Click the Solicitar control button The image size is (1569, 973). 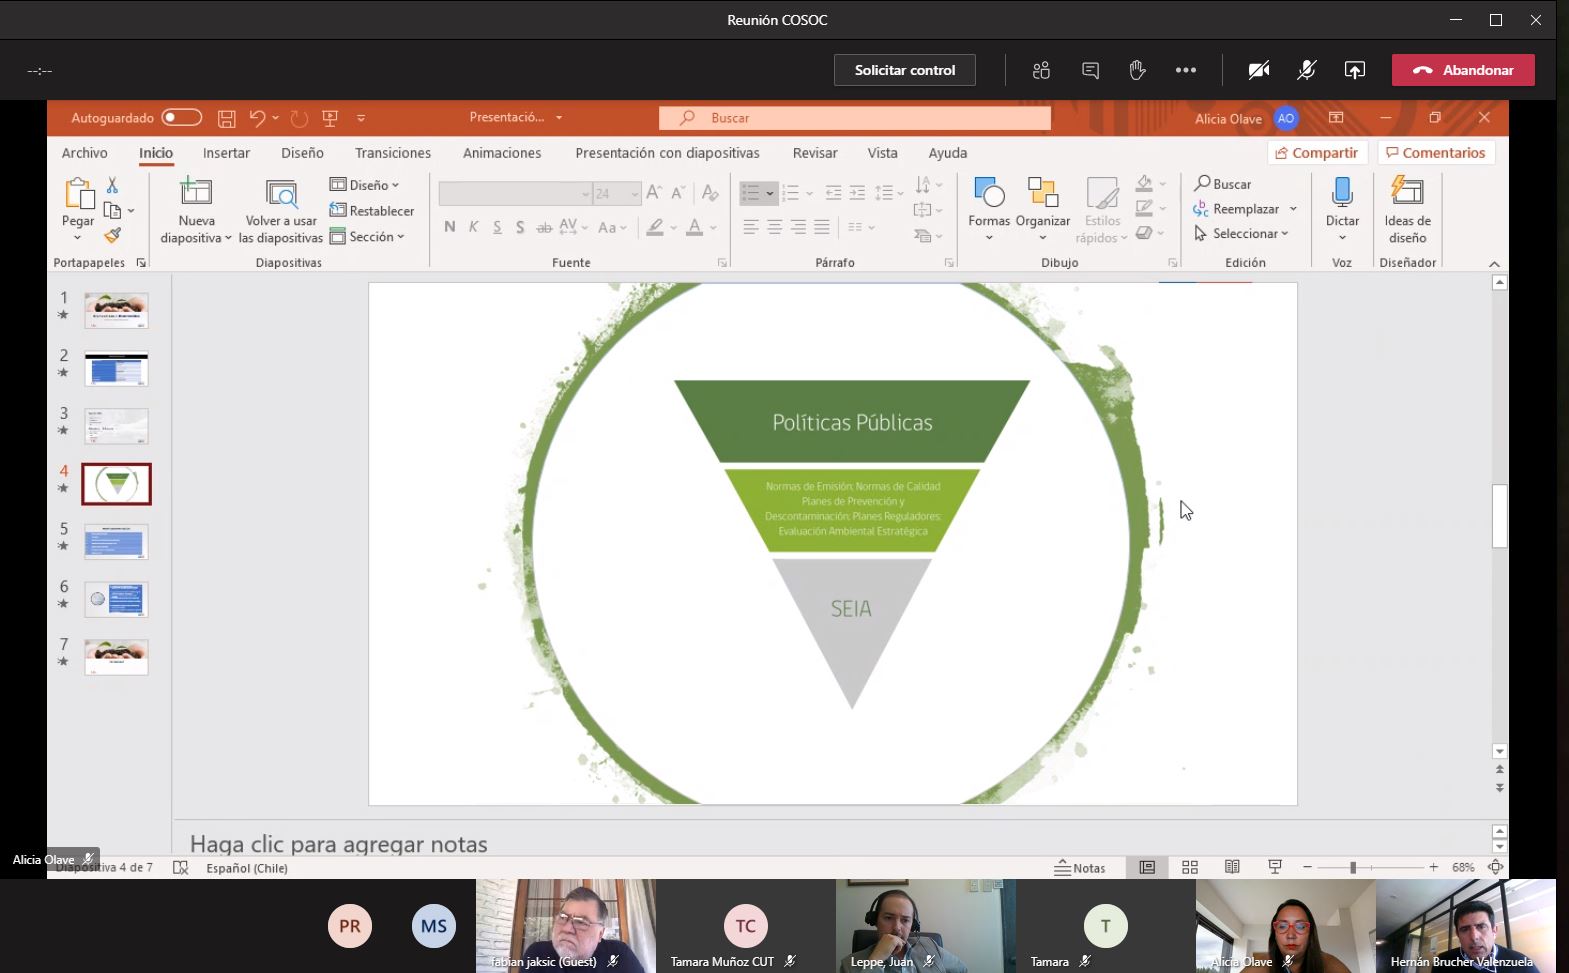[904, 70]
